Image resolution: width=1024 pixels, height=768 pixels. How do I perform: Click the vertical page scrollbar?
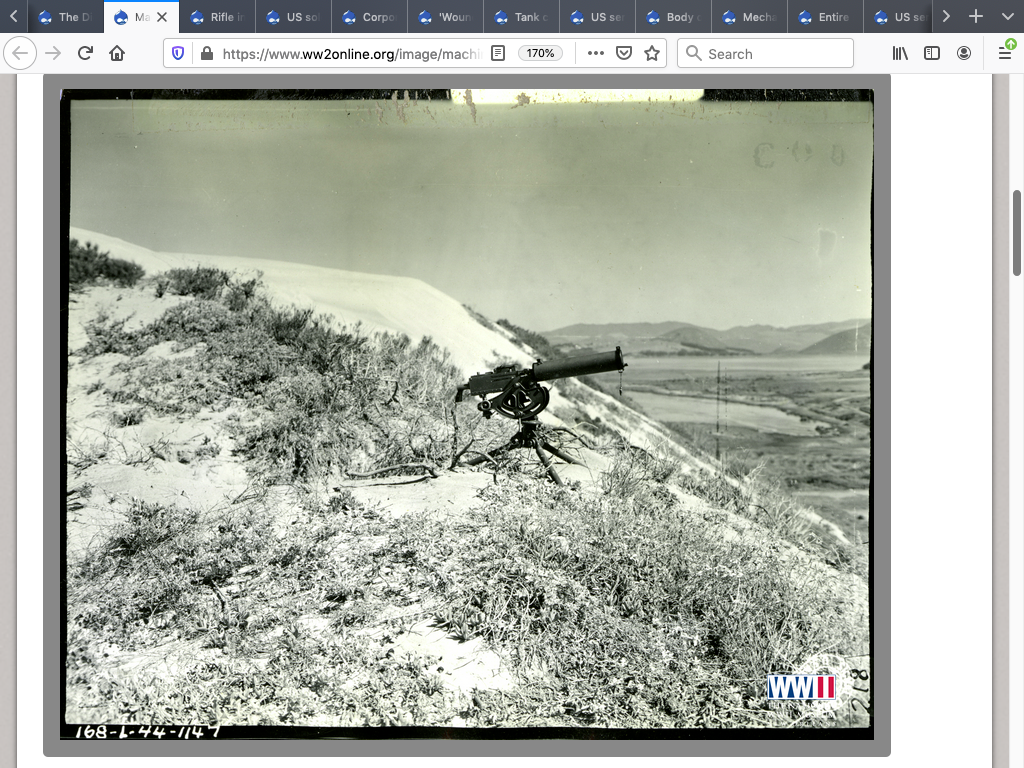click(x=1017, y=232)
